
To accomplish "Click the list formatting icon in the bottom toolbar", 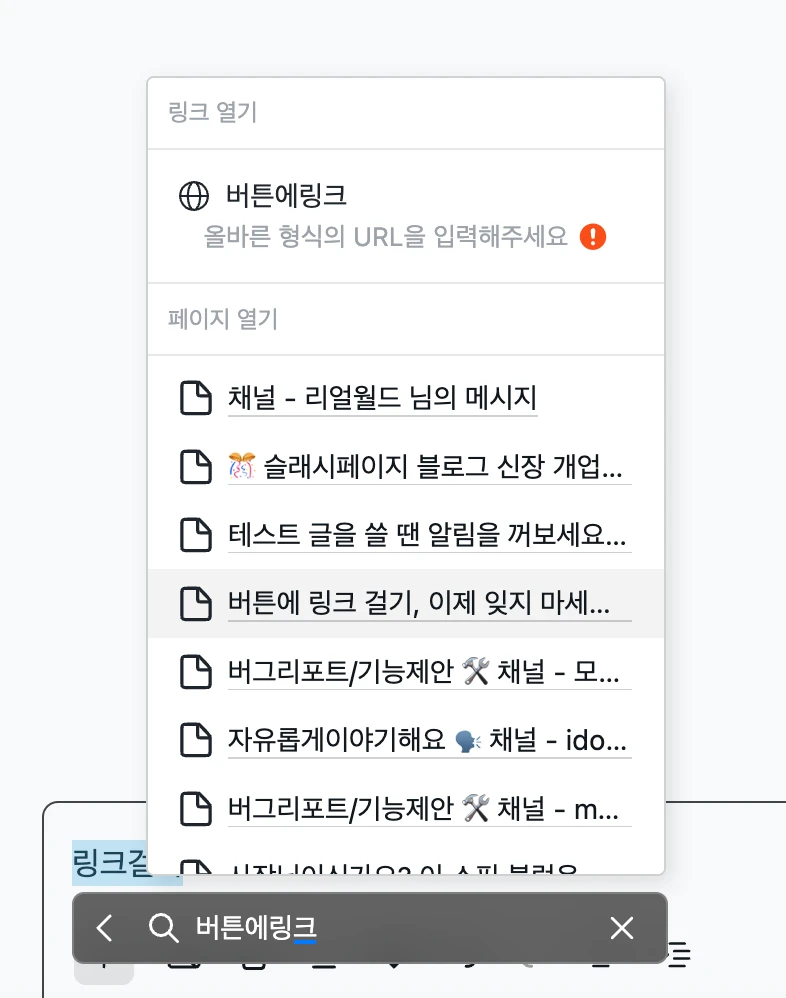I will pyautogui.click(x=680, y=957).
